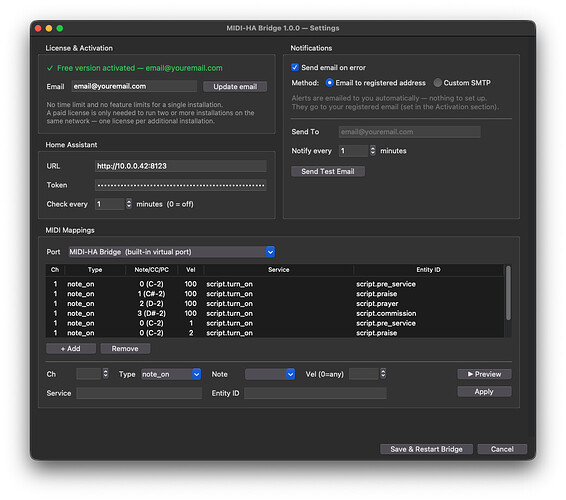Viewport: 566px width, 500px height.
Task: Click the Send Test Email button
Action: point(328,171)
